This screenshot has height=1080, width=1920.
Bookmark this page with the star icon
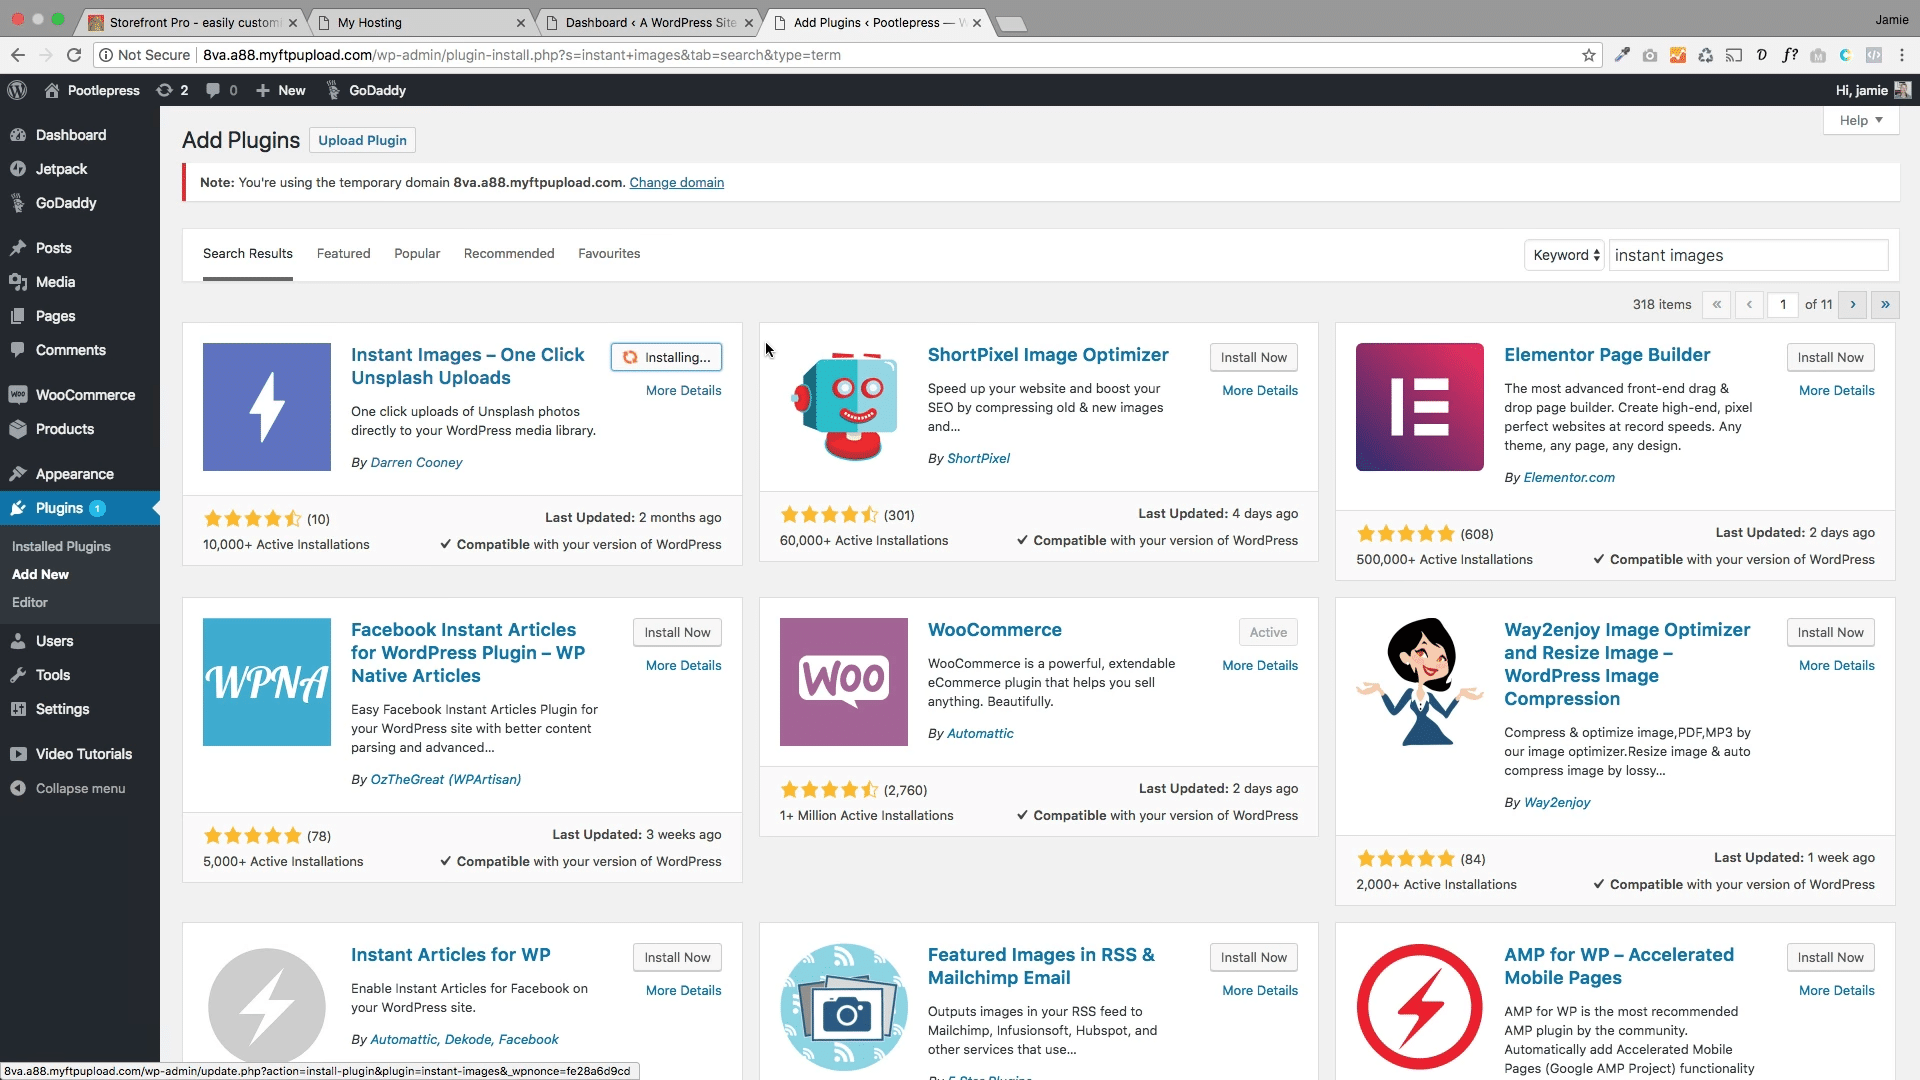point(1588,55)
